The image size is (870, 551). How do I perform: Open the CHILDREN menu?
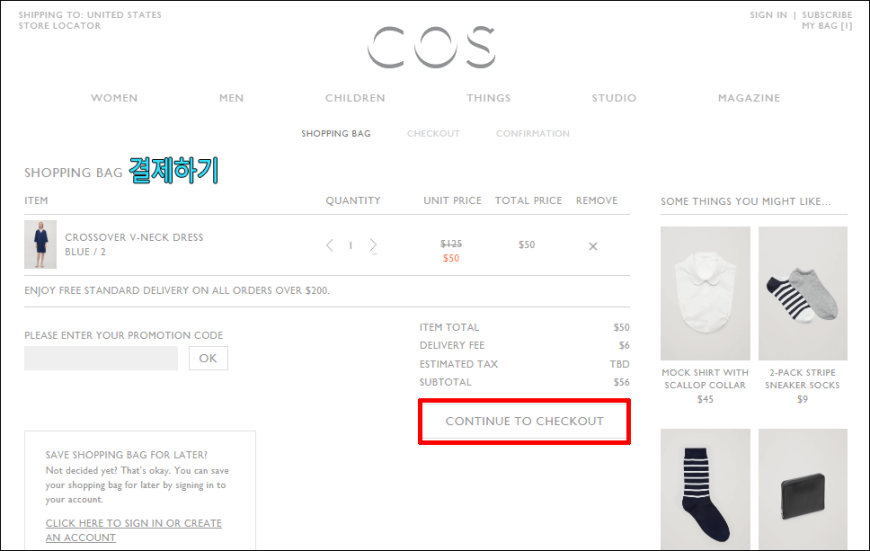(355, 98)
